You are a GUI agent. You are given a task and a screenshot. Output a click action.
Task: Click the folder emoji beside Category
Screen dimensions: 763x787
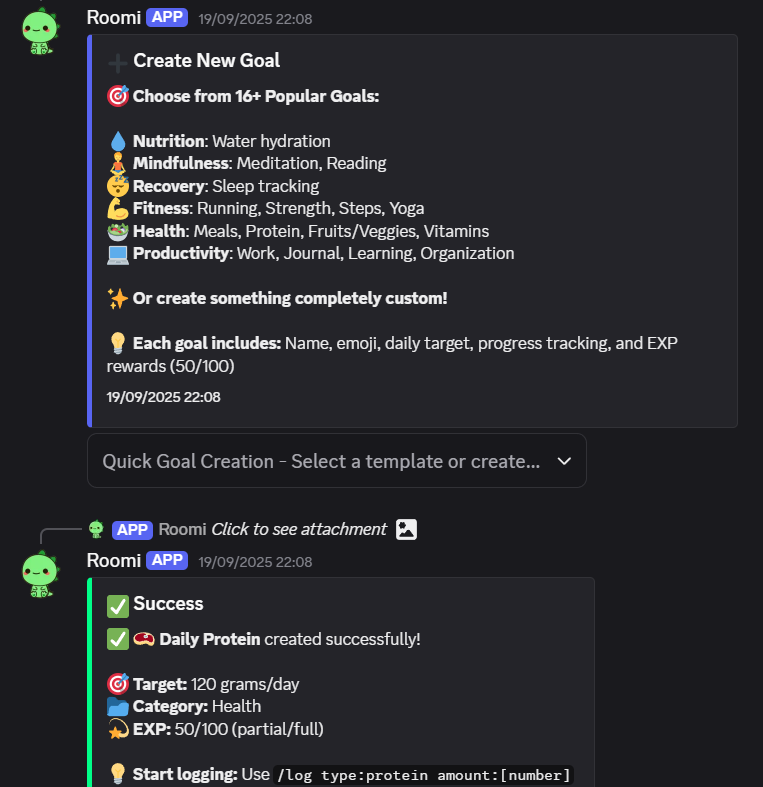coord(118,706)
